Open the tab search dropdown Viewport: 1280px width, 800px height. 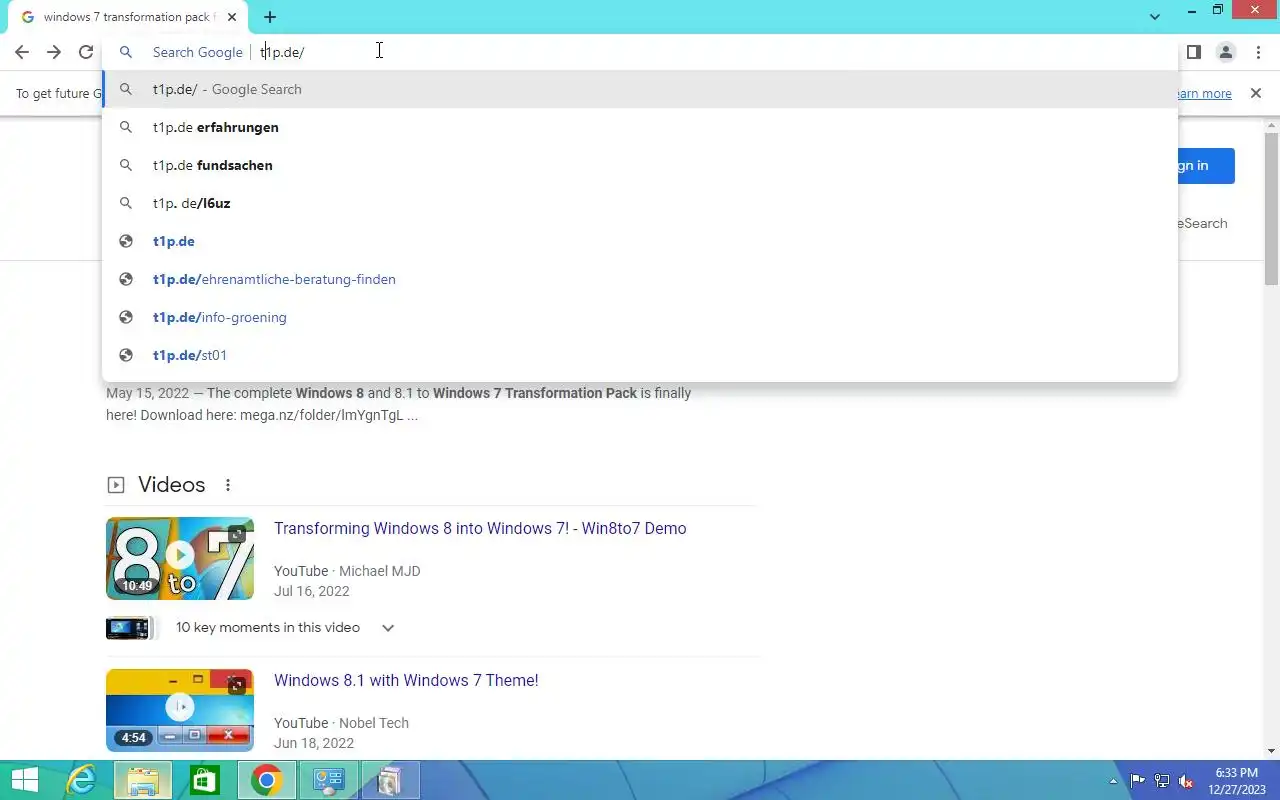tap(1155, 17)
